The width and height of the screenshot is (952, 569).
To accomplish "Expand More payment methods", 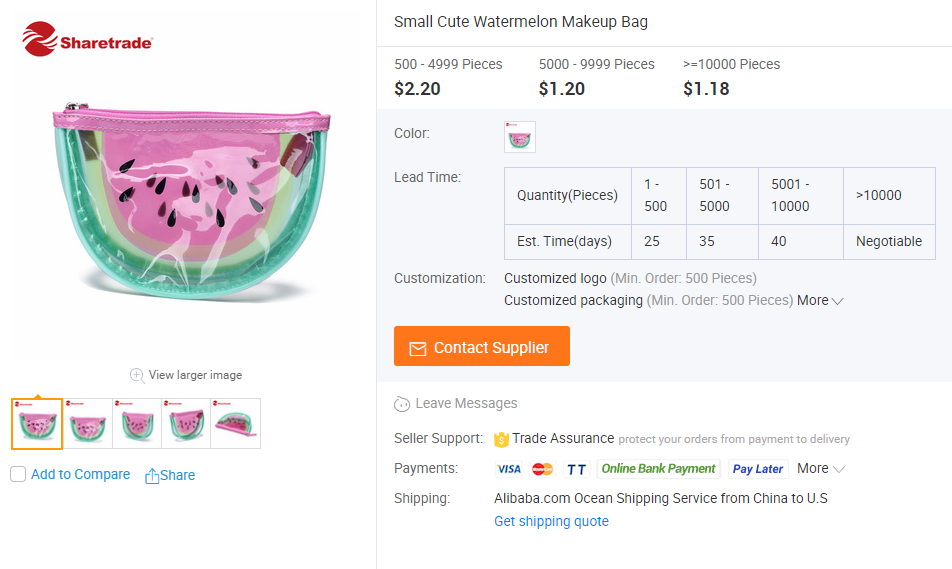I will (x=820, y=468).
